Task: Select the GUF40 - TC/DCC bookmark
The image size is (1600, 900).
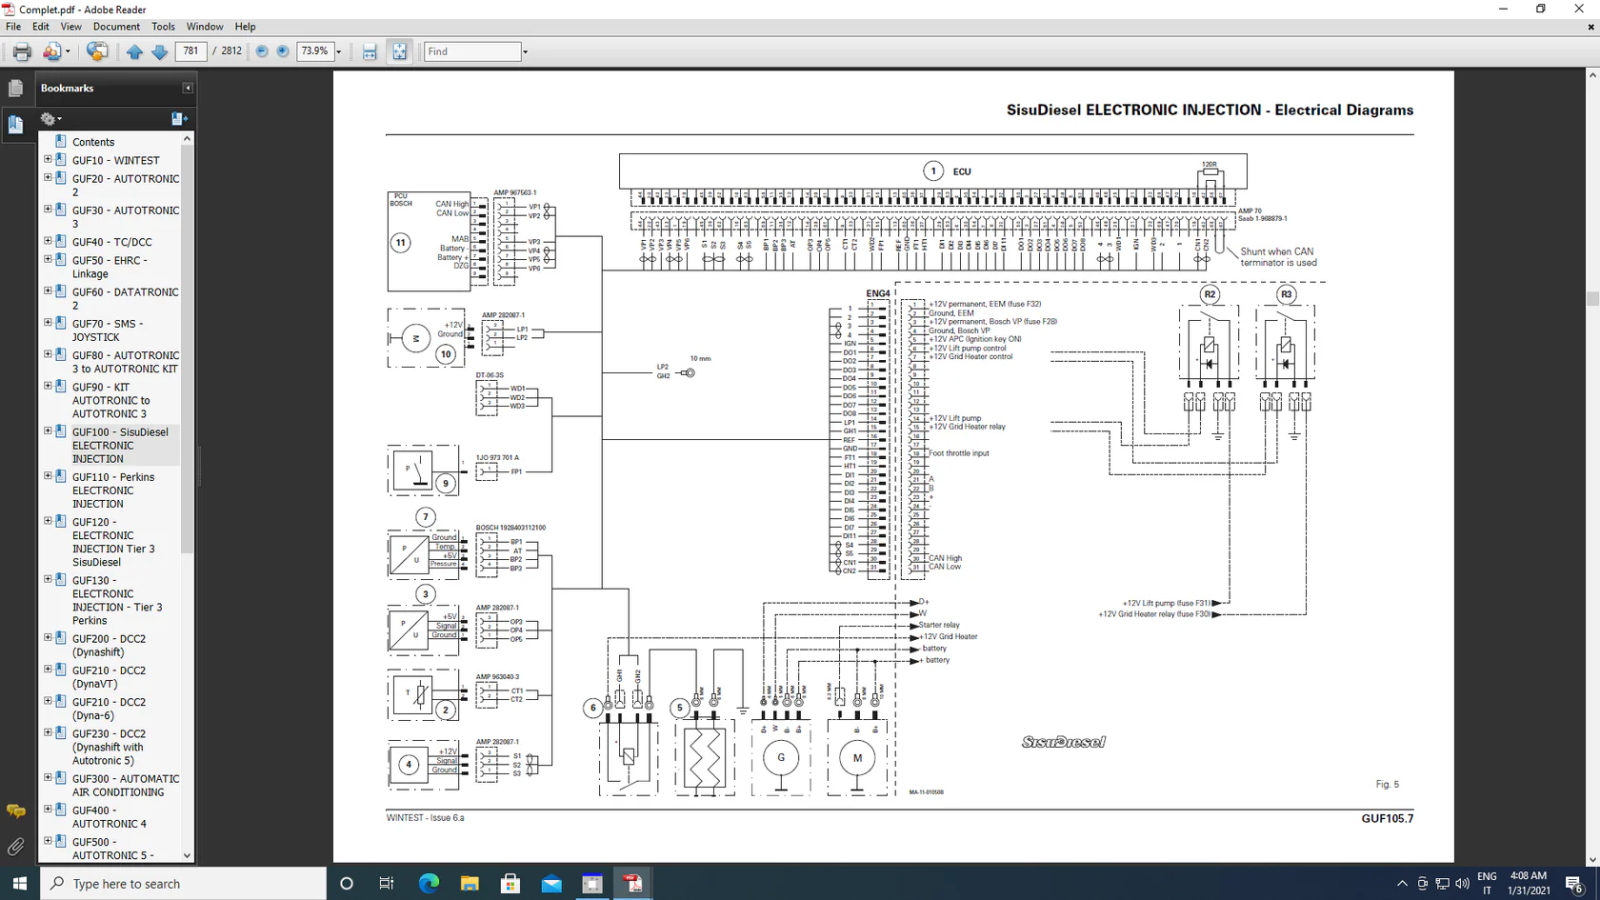Action: tap(111, 242)
